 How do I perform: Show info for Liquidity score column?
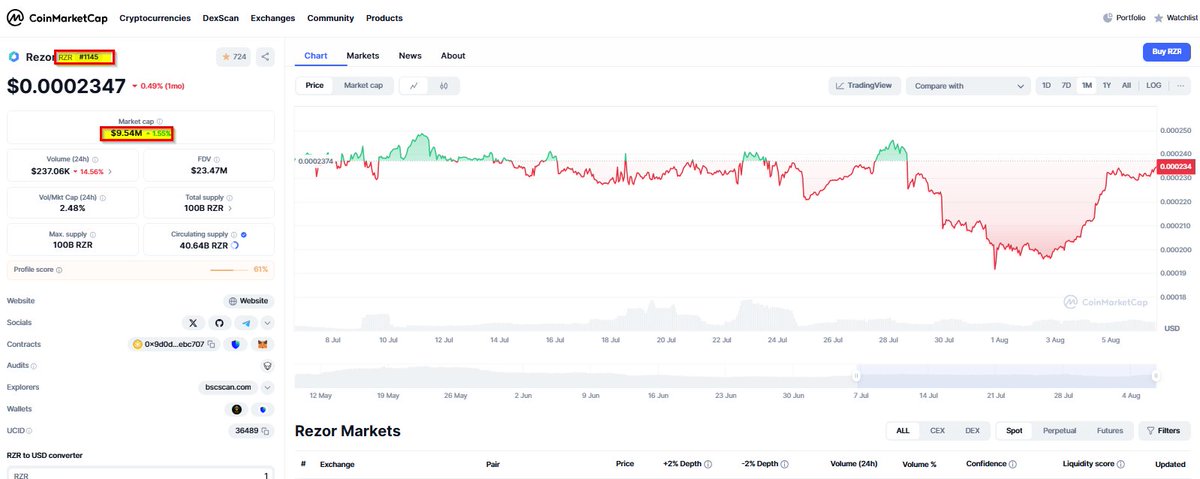tap(1122, 465)
